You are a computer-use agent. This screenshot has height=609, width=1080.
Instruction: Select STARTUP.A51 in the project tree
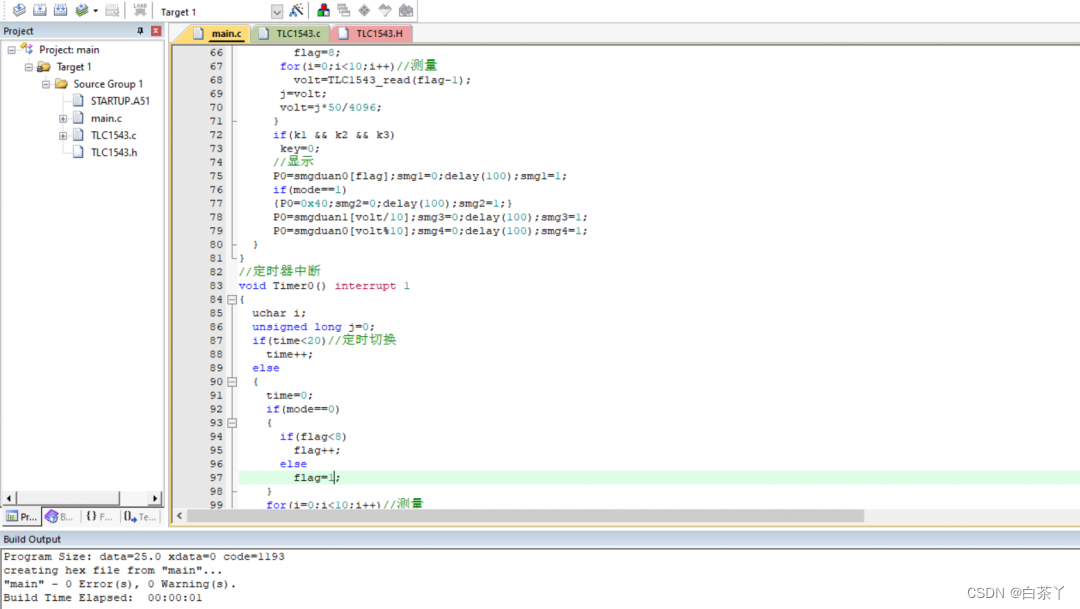[x=119, y=101]
